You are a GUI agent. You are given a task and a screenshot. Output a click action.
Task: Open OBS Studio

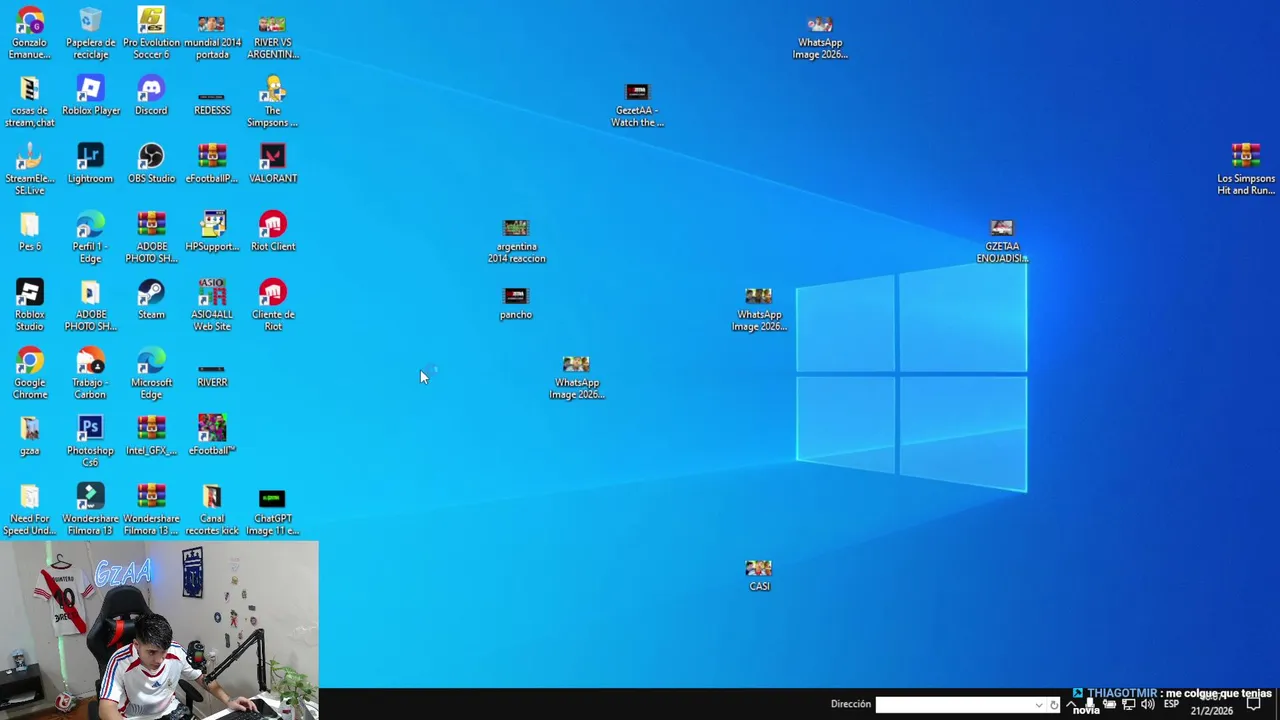click(x=151, y=163)
